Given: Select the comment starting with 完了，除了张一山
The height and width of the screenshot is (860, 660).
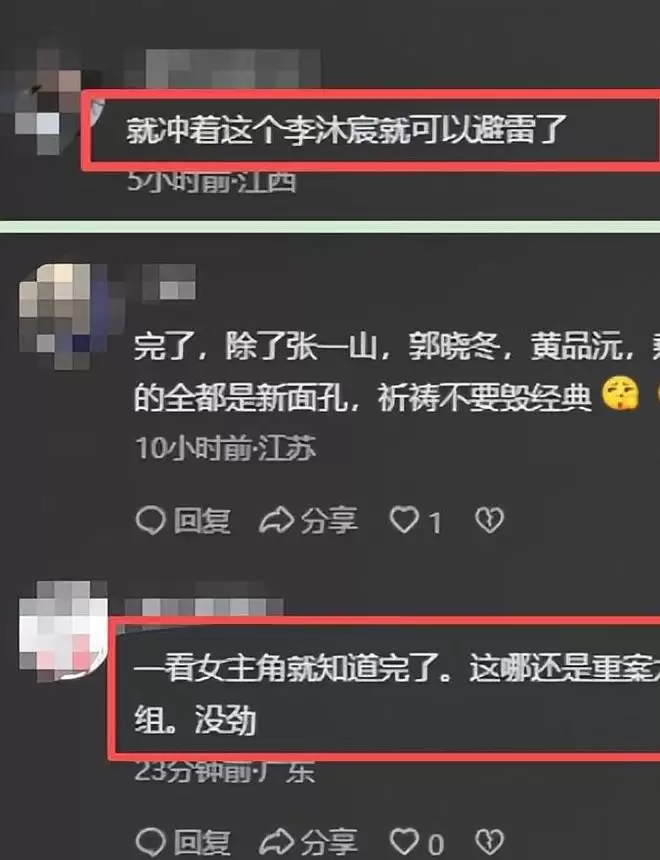Looking at the screenshot, I should point(396,372).
